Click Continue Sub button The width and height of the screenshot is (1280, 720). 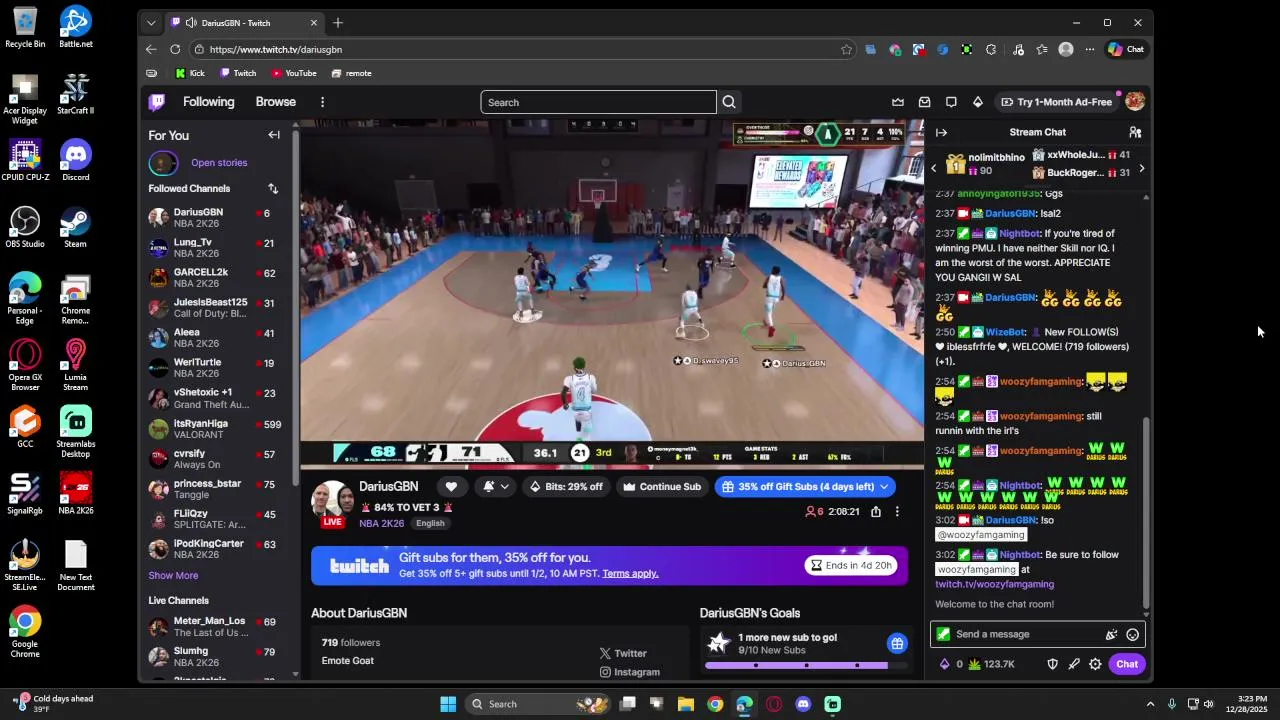tap(662, 487)
